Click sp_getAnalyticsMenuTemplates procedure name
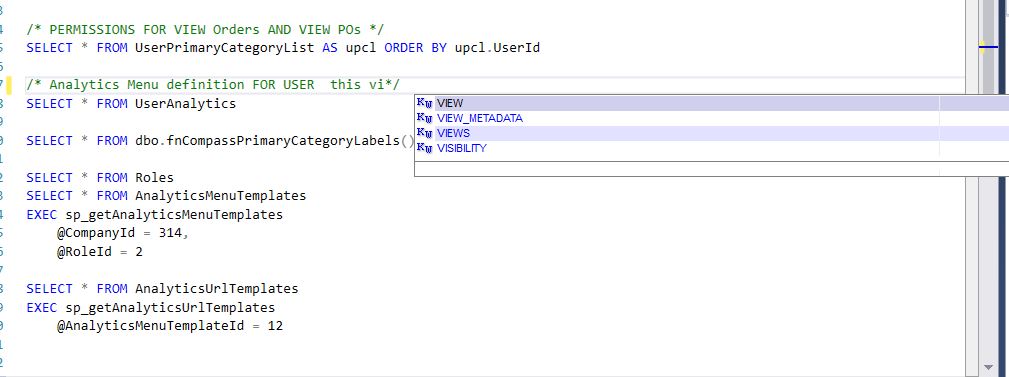The width and height of the screenshot is (1009, 377). [x=174, y=214]
